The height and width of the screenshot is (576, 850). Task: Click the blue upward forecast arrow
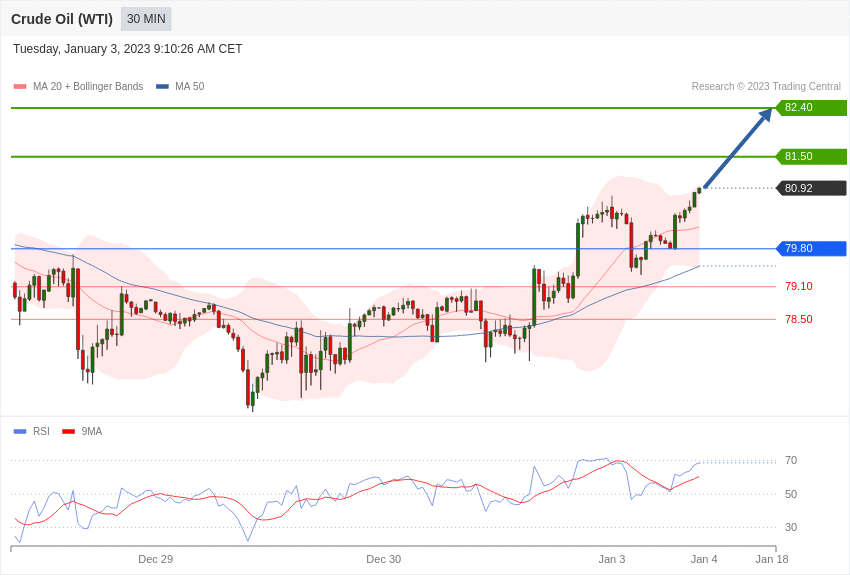(738, 148)
